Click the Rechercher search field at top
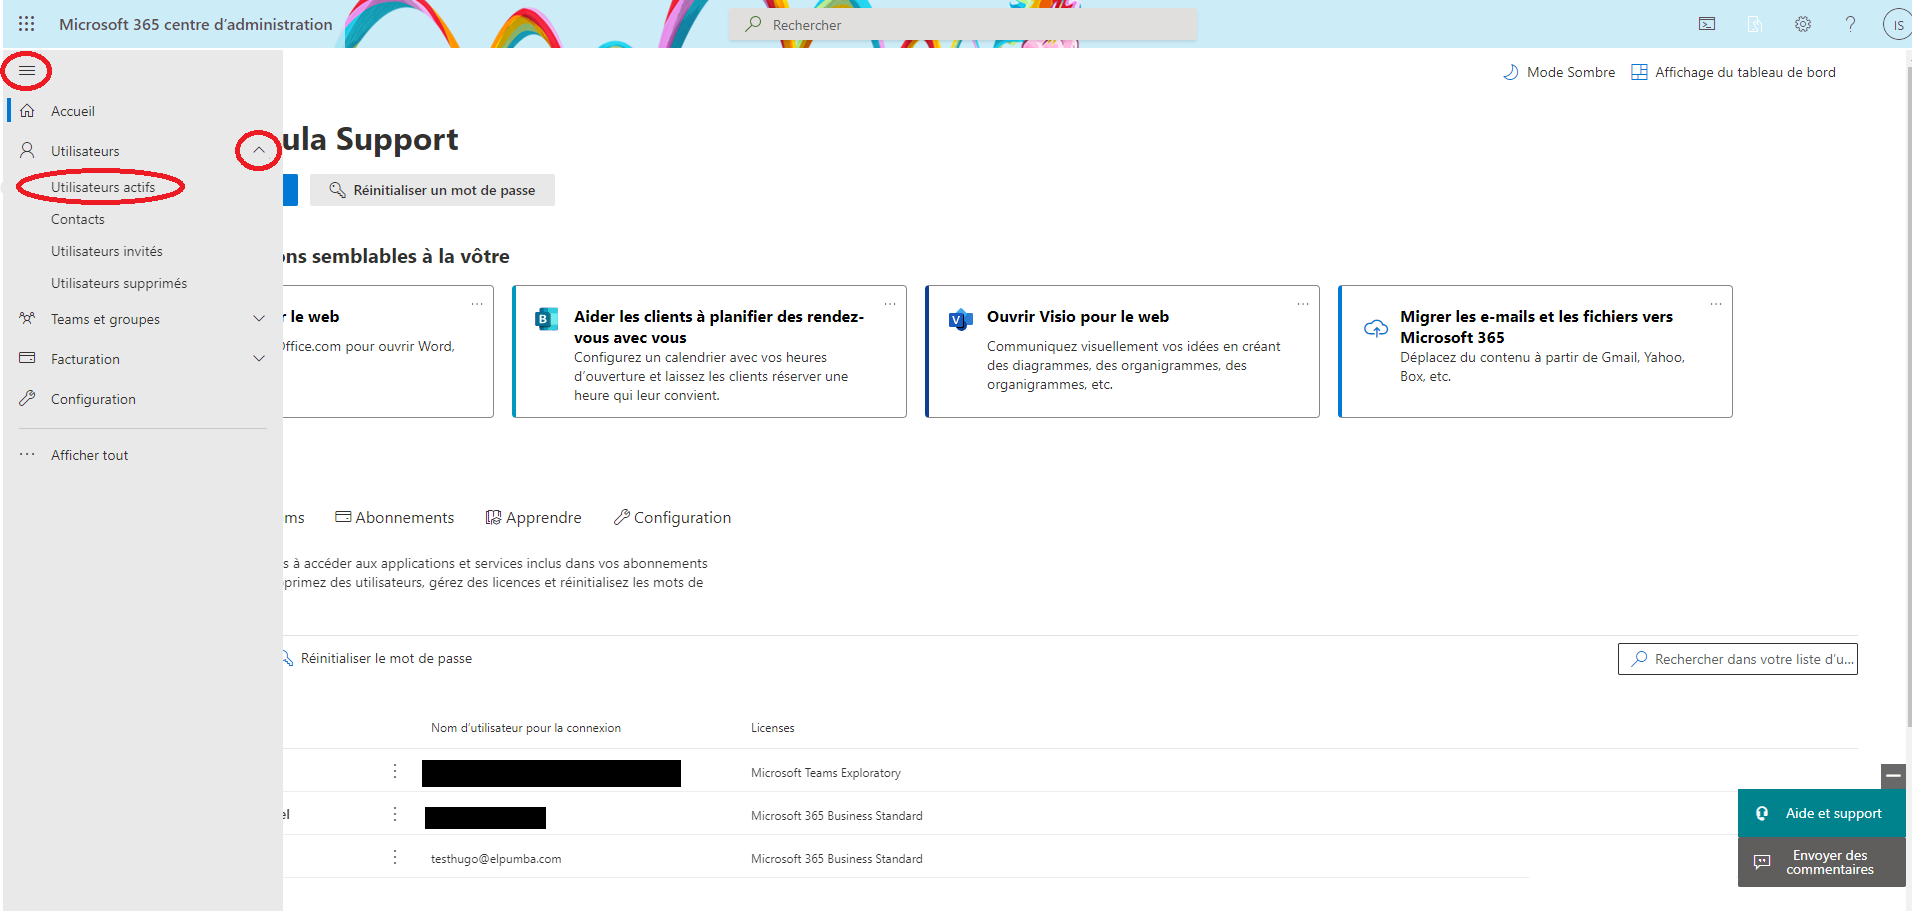The height and width of the screenshot is (911, 1912). [962, 25]
